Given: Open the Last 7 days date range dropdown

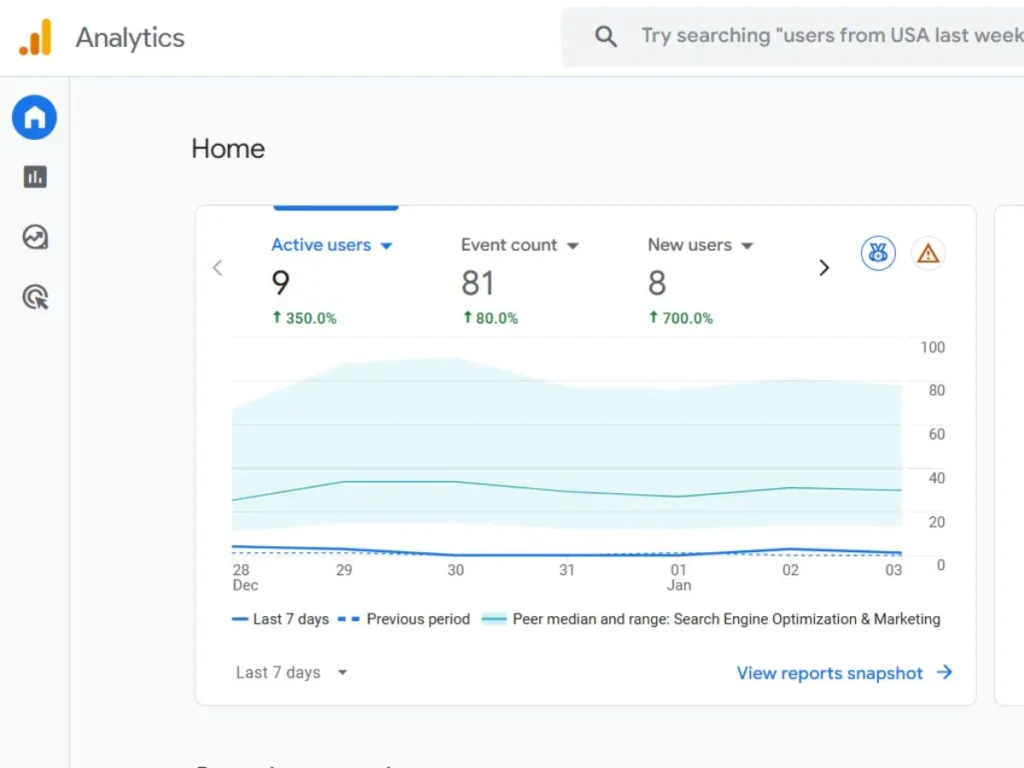Looking at the screenshot, I should tap(291, 673).
